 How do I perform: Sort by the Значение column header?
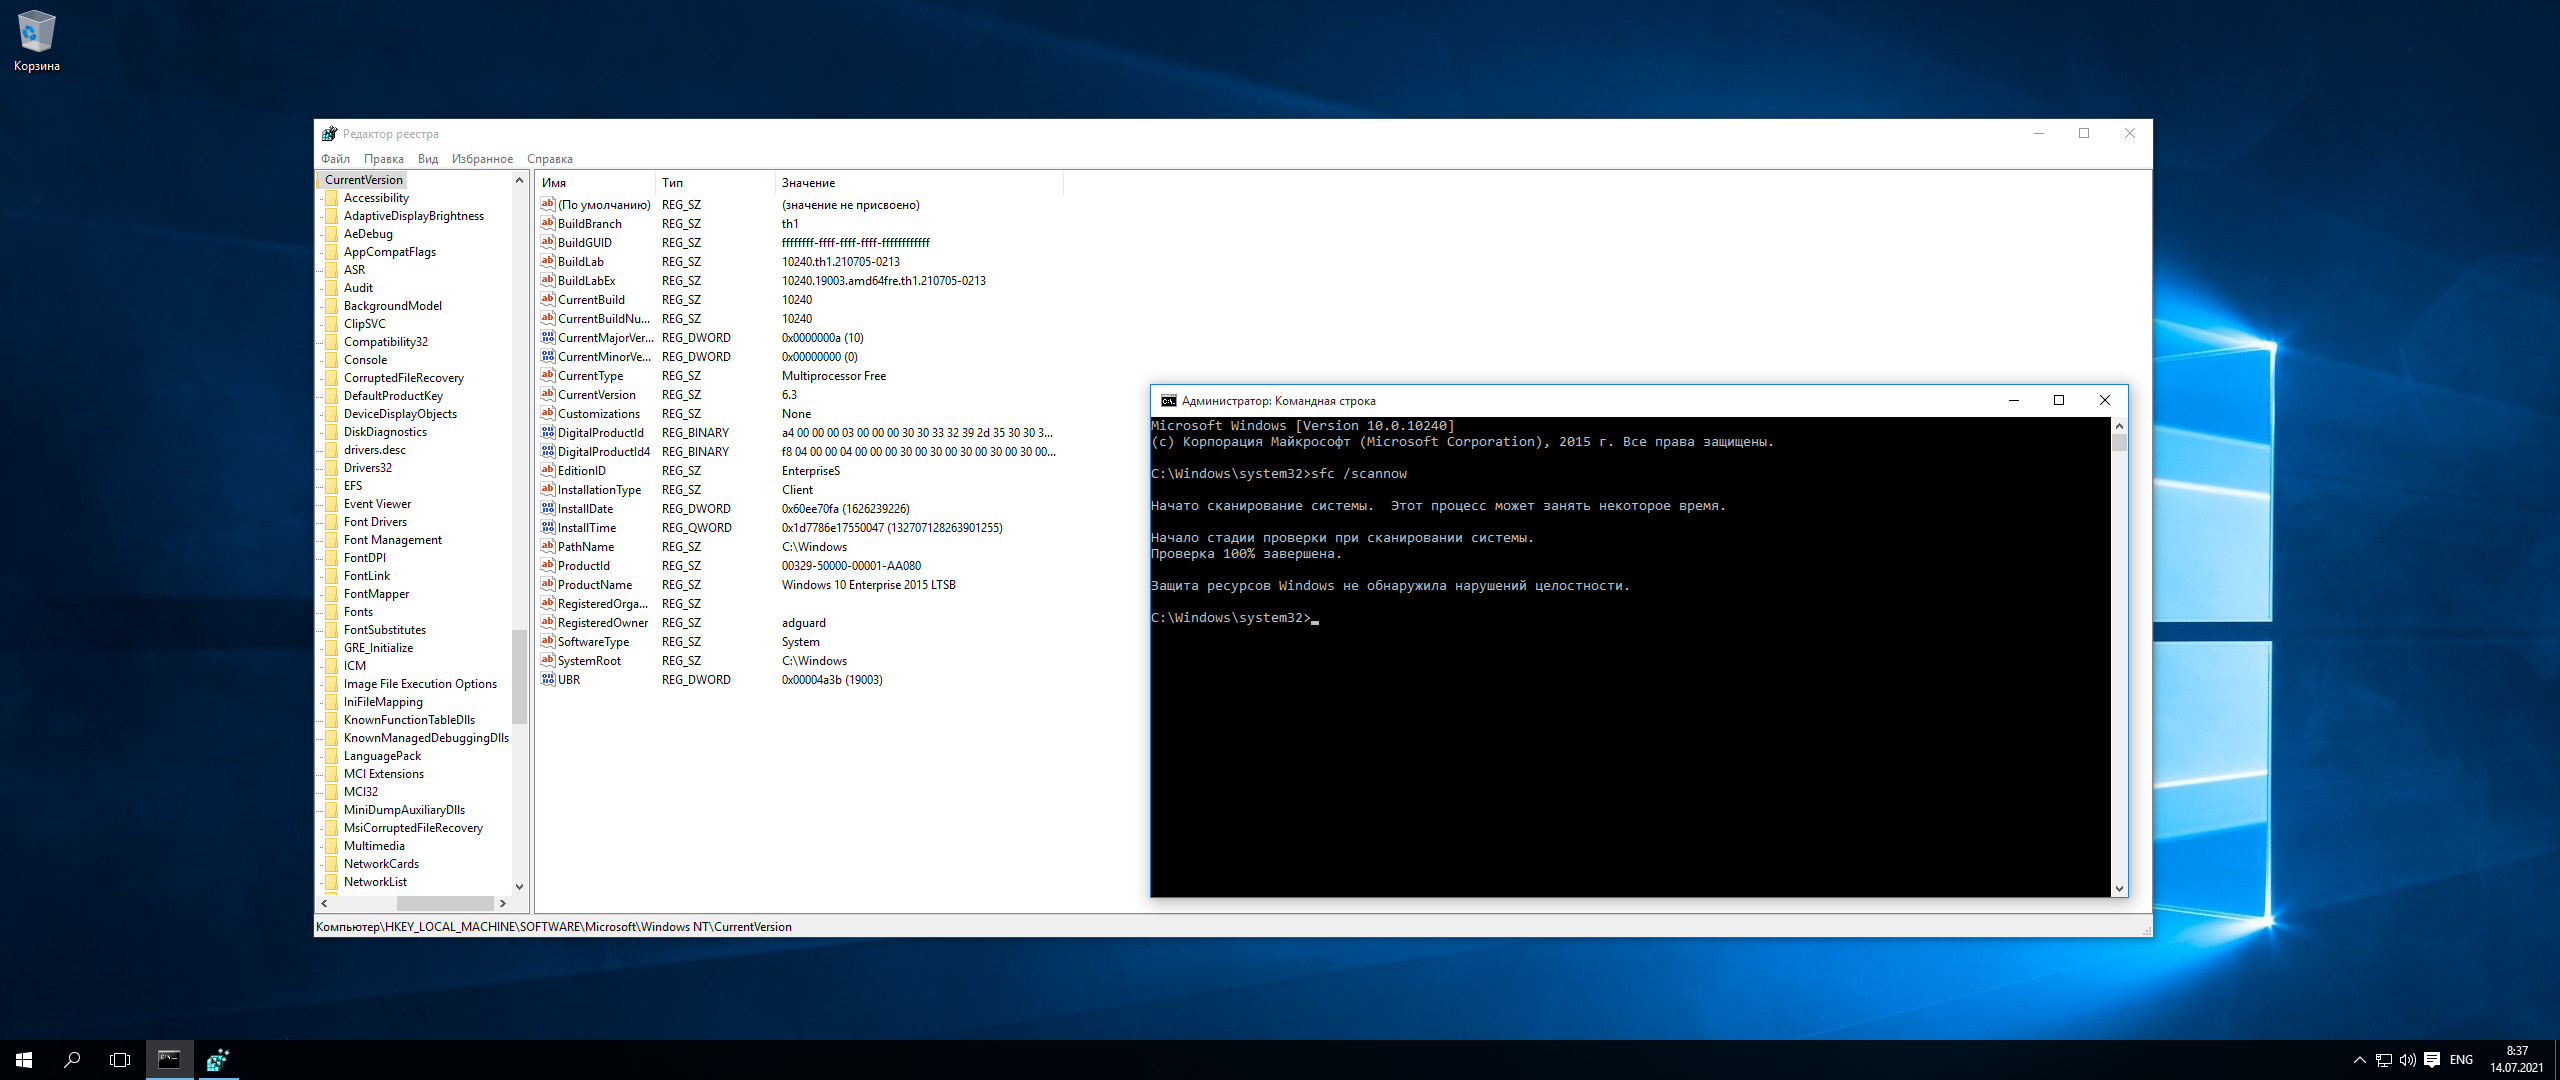click(919, 183)
